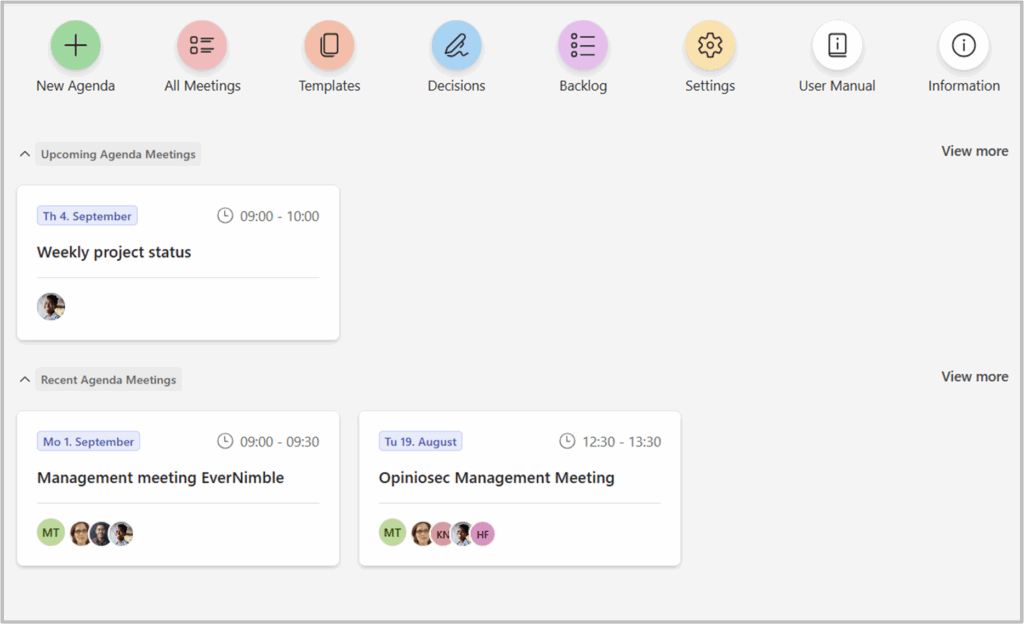Select the Th 4. September date badge
Screen dimensions: 1024x624
[87, 215]
